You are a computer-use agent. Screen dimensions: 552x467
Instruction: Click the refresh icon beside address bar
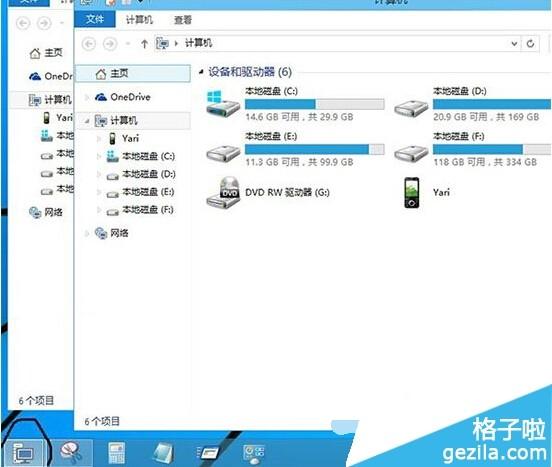(531, 44)
